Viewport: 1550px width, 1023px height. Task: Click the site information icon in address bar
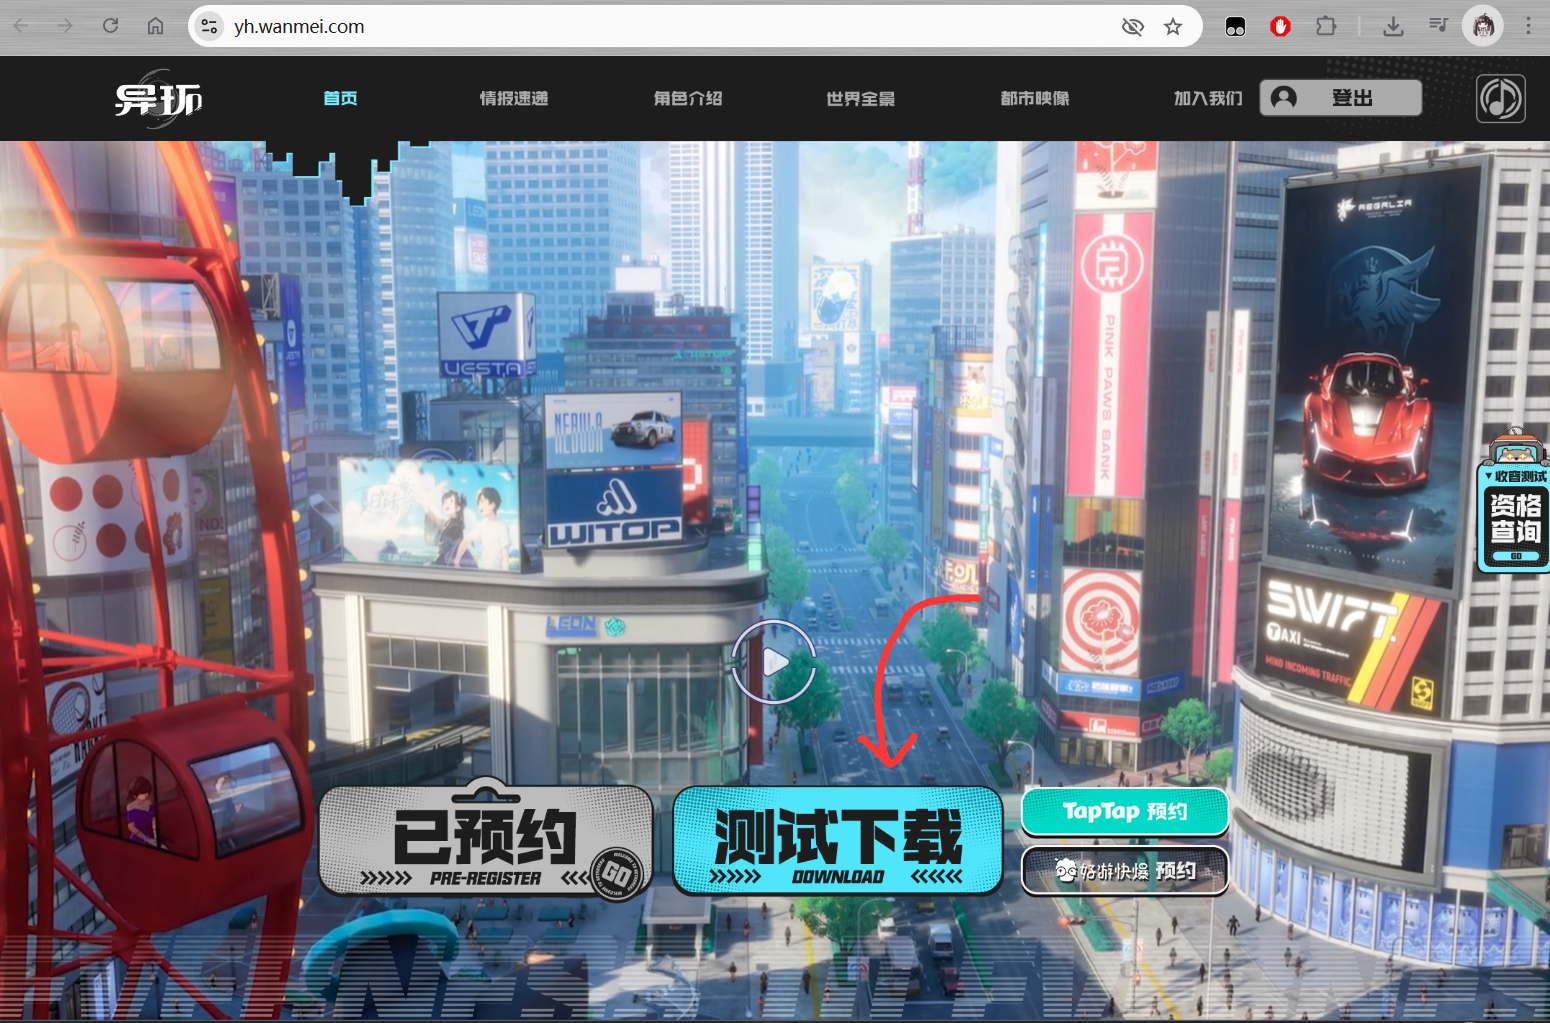pos(209,27)
